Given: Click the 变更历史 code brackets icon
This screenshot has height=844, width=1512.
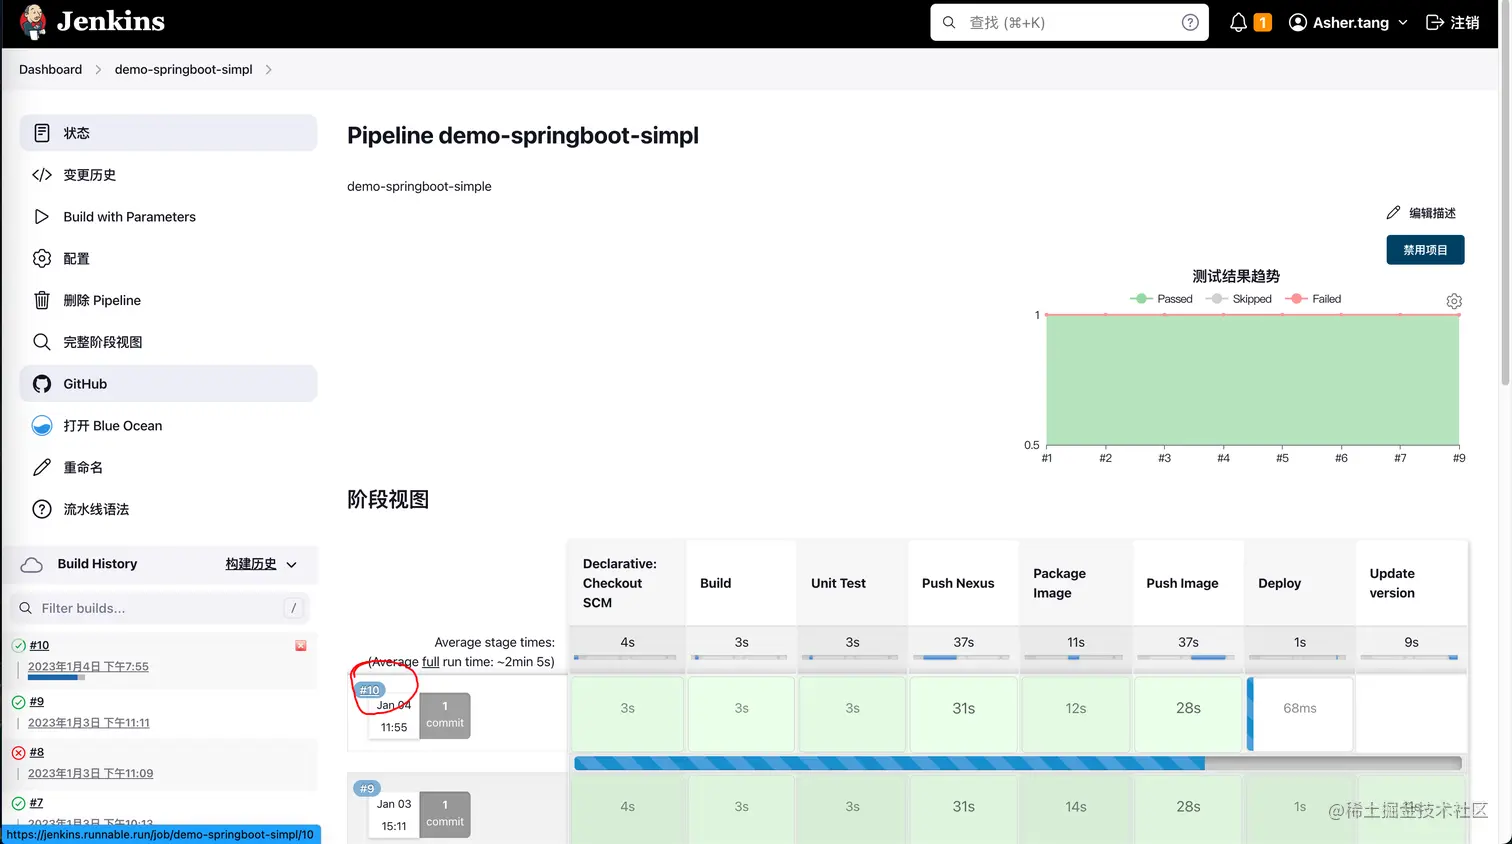Looking at the screenshot, I should coord(42,175).
